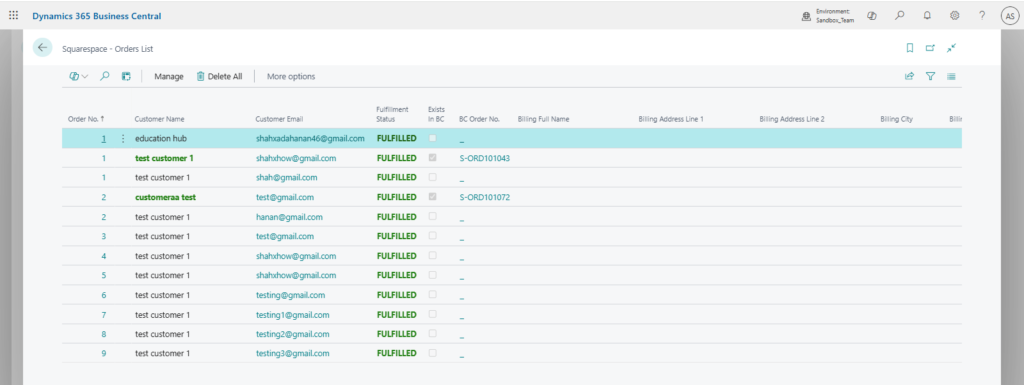Open order number 9 link
Image resolution: width=1024 pixels, height=385 pixels.
(103, 354)
